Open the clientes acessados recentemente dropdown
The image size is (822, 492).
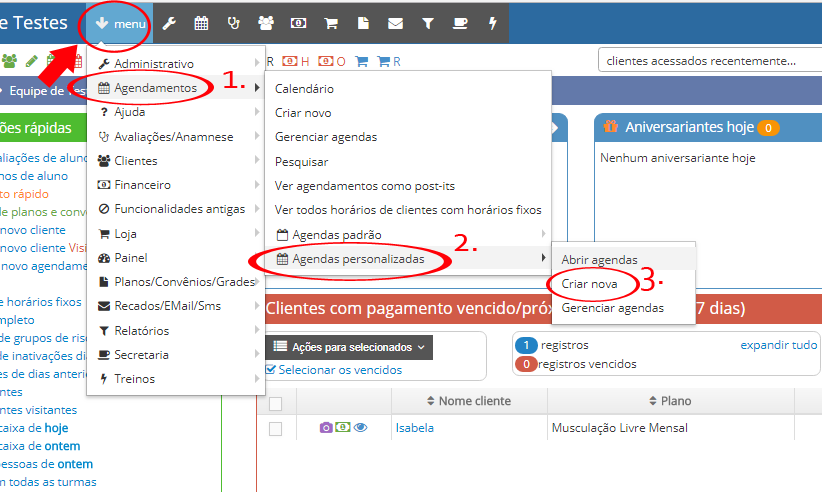pos(708,61)
